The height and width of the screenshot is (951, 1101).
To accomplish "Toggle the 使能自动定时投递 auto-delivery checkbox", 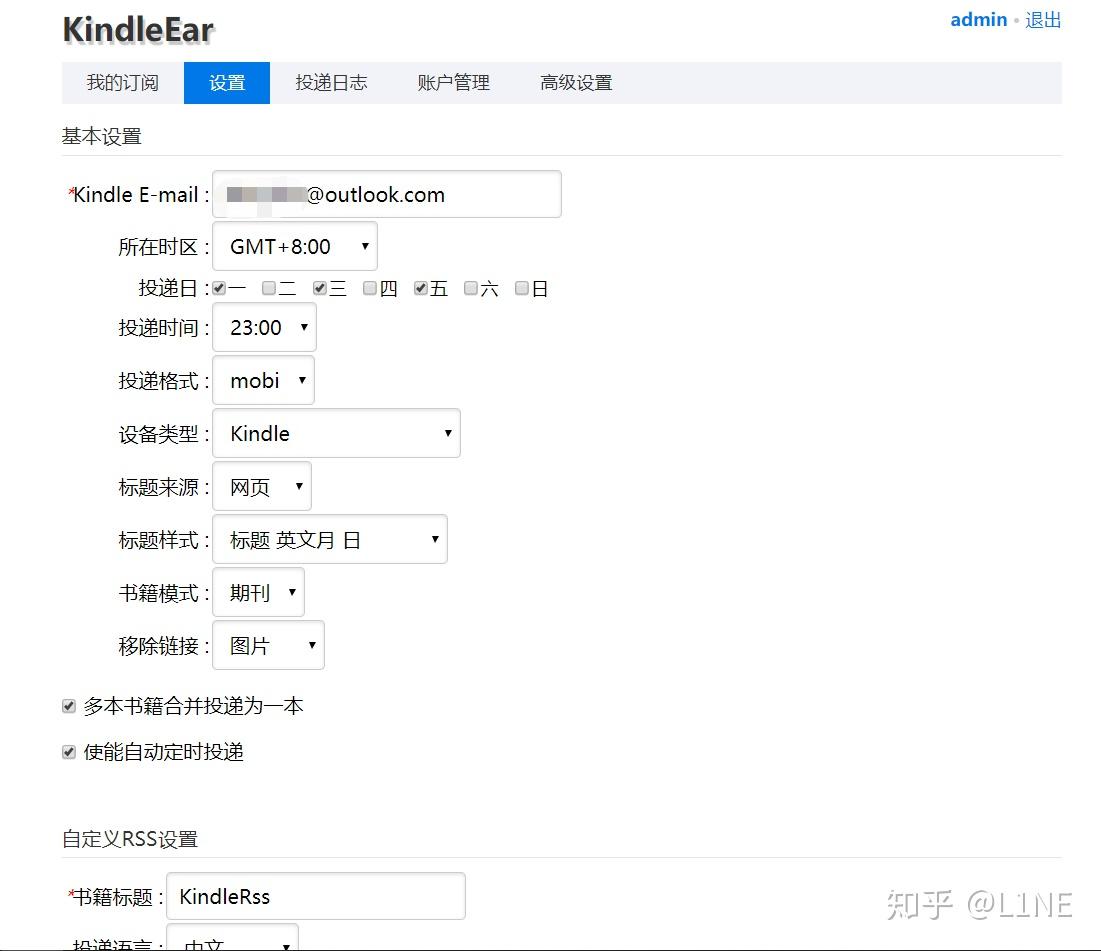I will click(x=68, y=752).
